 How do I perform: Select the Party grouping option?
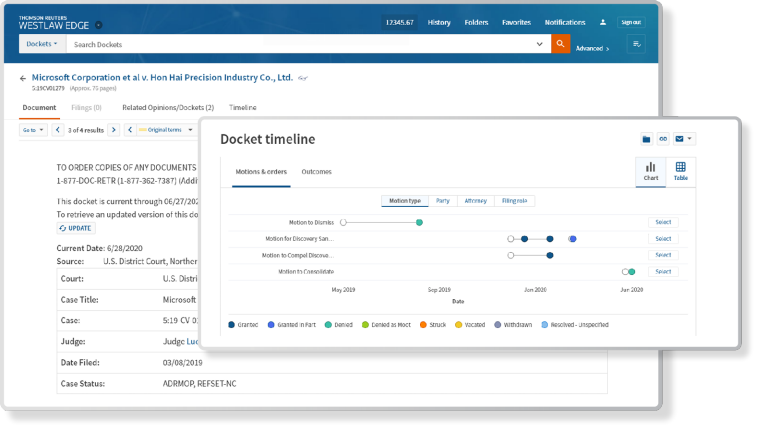click(x=442, y=201)
